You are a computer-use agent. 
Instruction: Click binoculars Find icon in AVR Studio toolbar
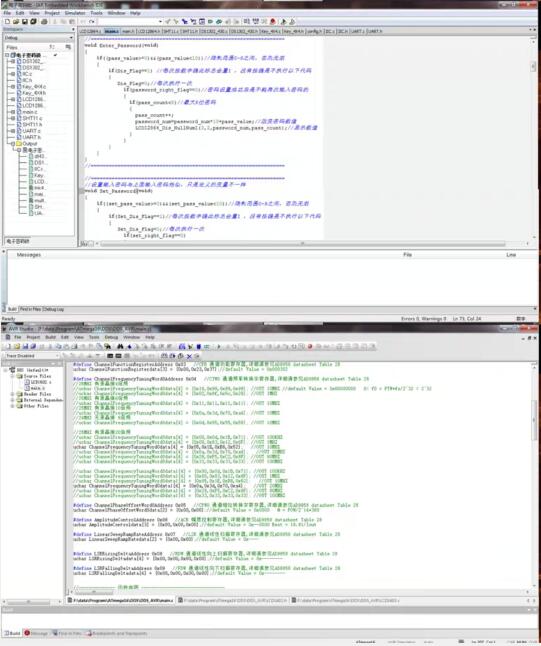click(x=120, y=346)
